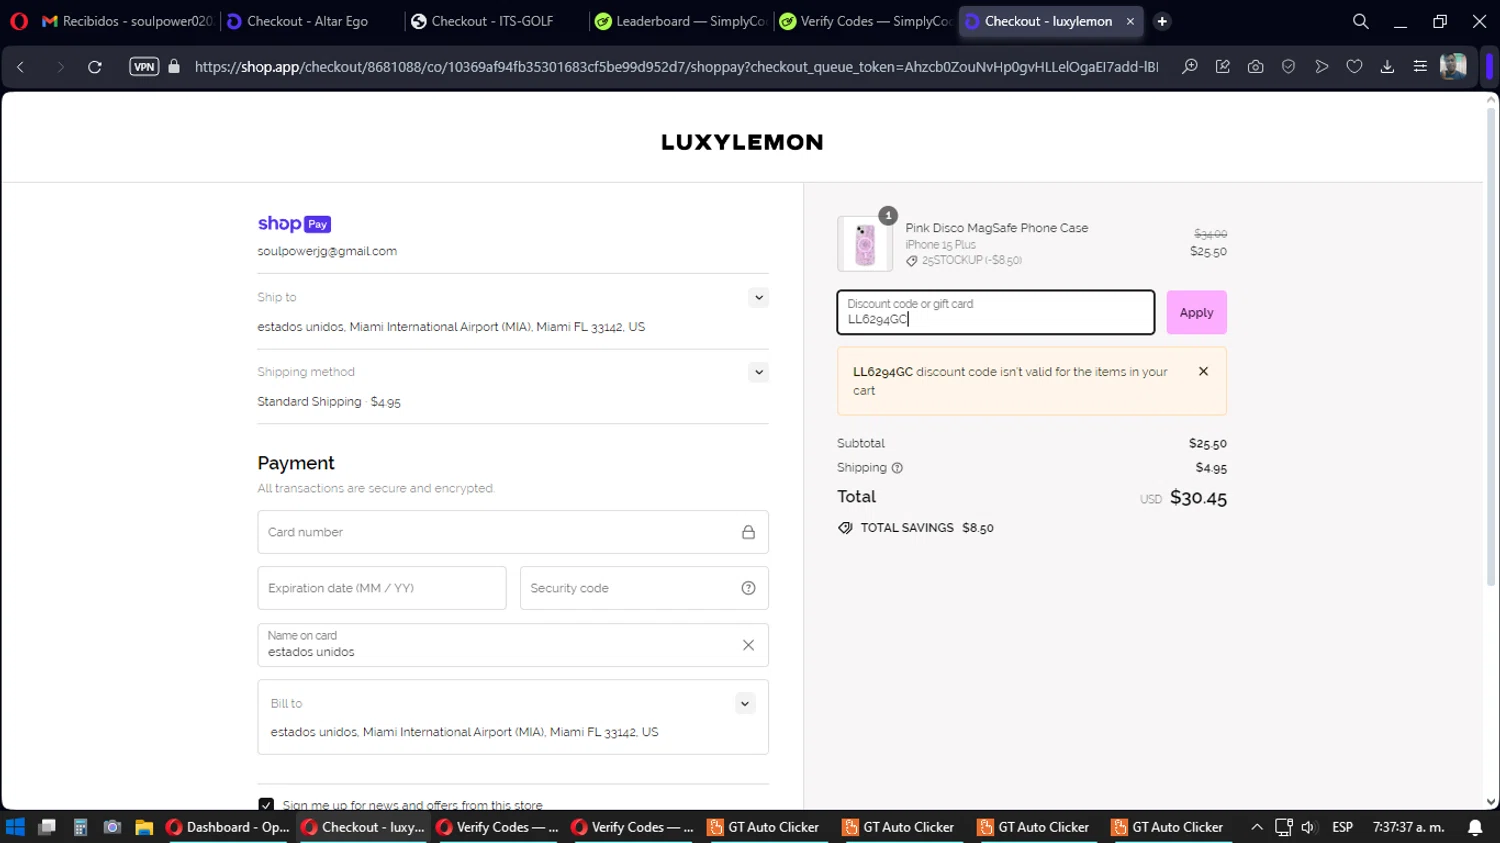Image resolution: width=1500 pixels, height=843 pixels.
Task: Toggle the VPN badge in address bar
Action: click(x=144, y=67)
